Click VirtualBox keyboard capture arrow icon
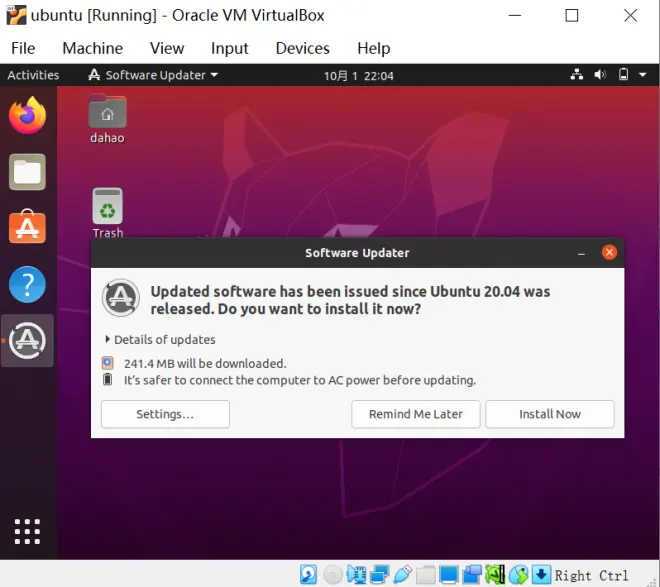Screen dimensions: 660x587 tap(541, 574)
